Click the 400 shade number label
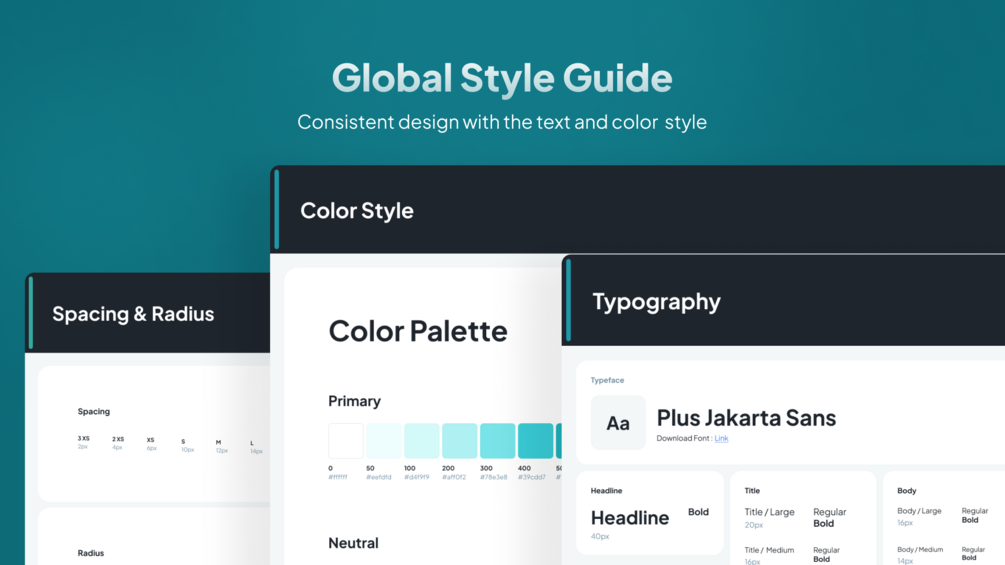The width and height of the screenshot is (1005, 565). click(524, 468)
